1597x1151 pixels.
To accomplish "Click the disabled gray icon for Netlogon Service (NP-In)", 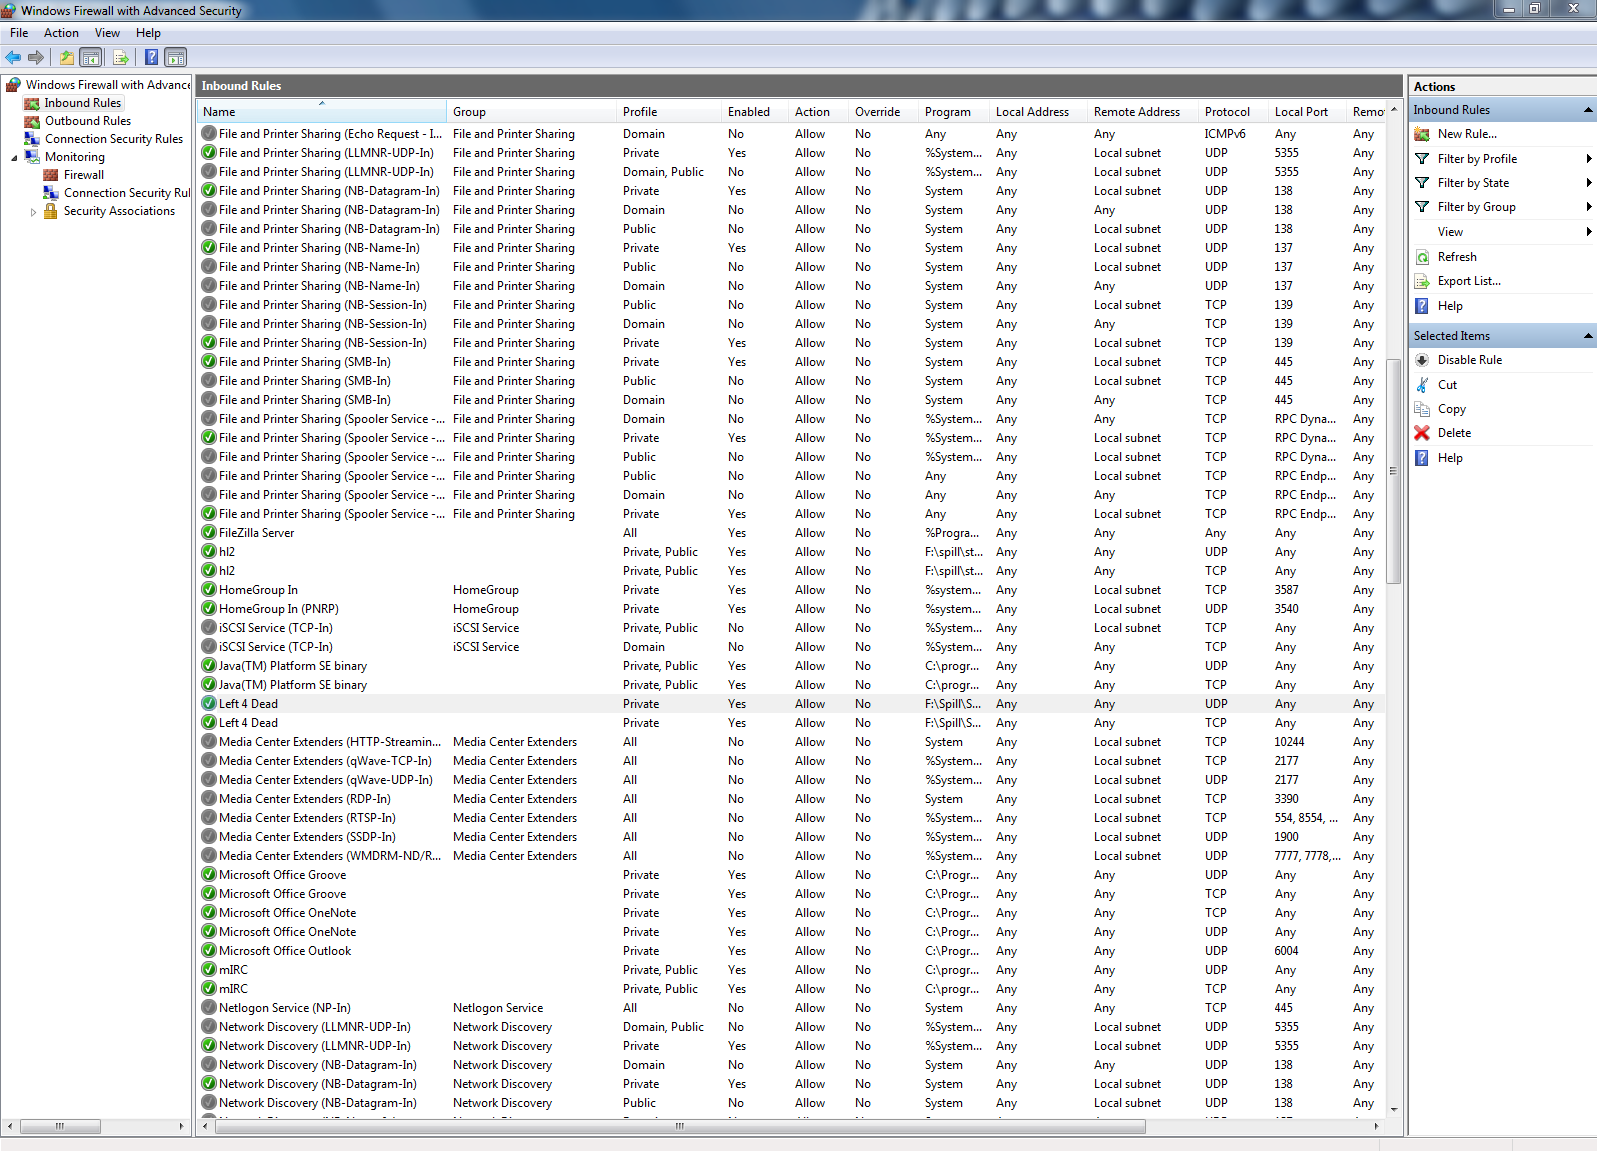I will pos(209,1008).
